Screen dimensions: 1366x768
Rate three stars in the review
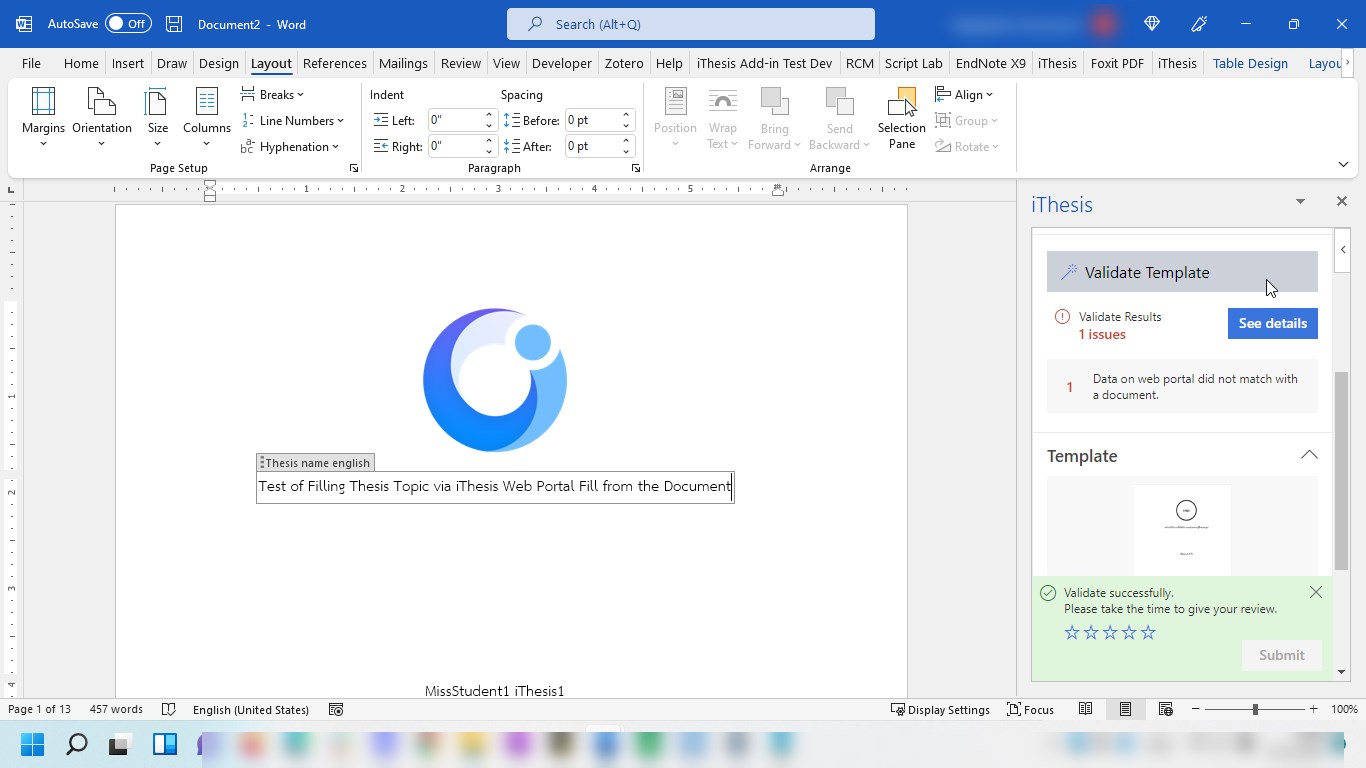tap(1110, 633)
